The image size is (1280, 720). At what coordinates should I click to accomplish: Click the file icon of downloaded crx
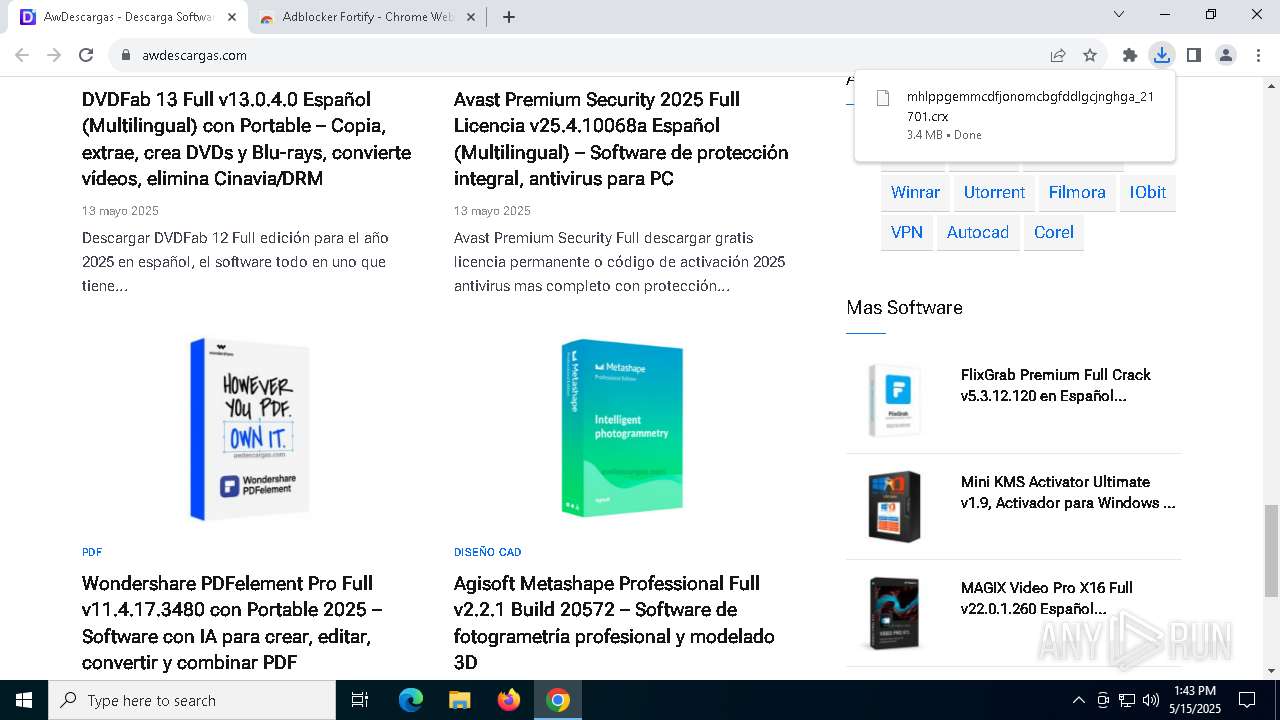(882, 98)
